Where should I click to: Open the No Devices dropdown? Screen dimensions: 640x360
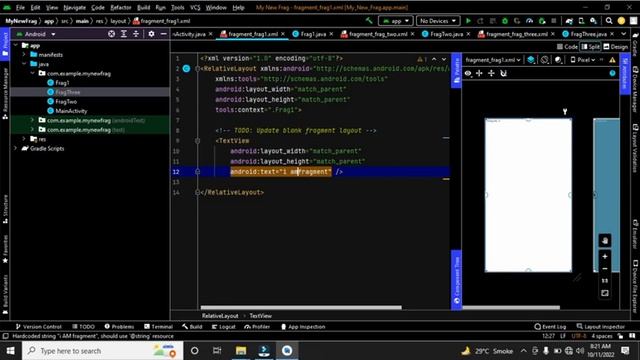point(438,21)
